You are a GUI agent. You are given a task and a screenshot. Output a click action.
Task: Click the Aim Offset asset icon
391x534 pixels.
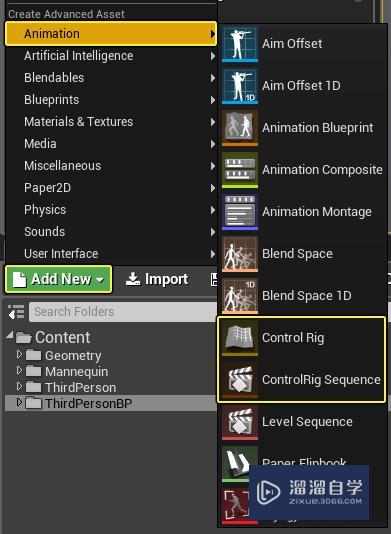[x=240, y=44]
